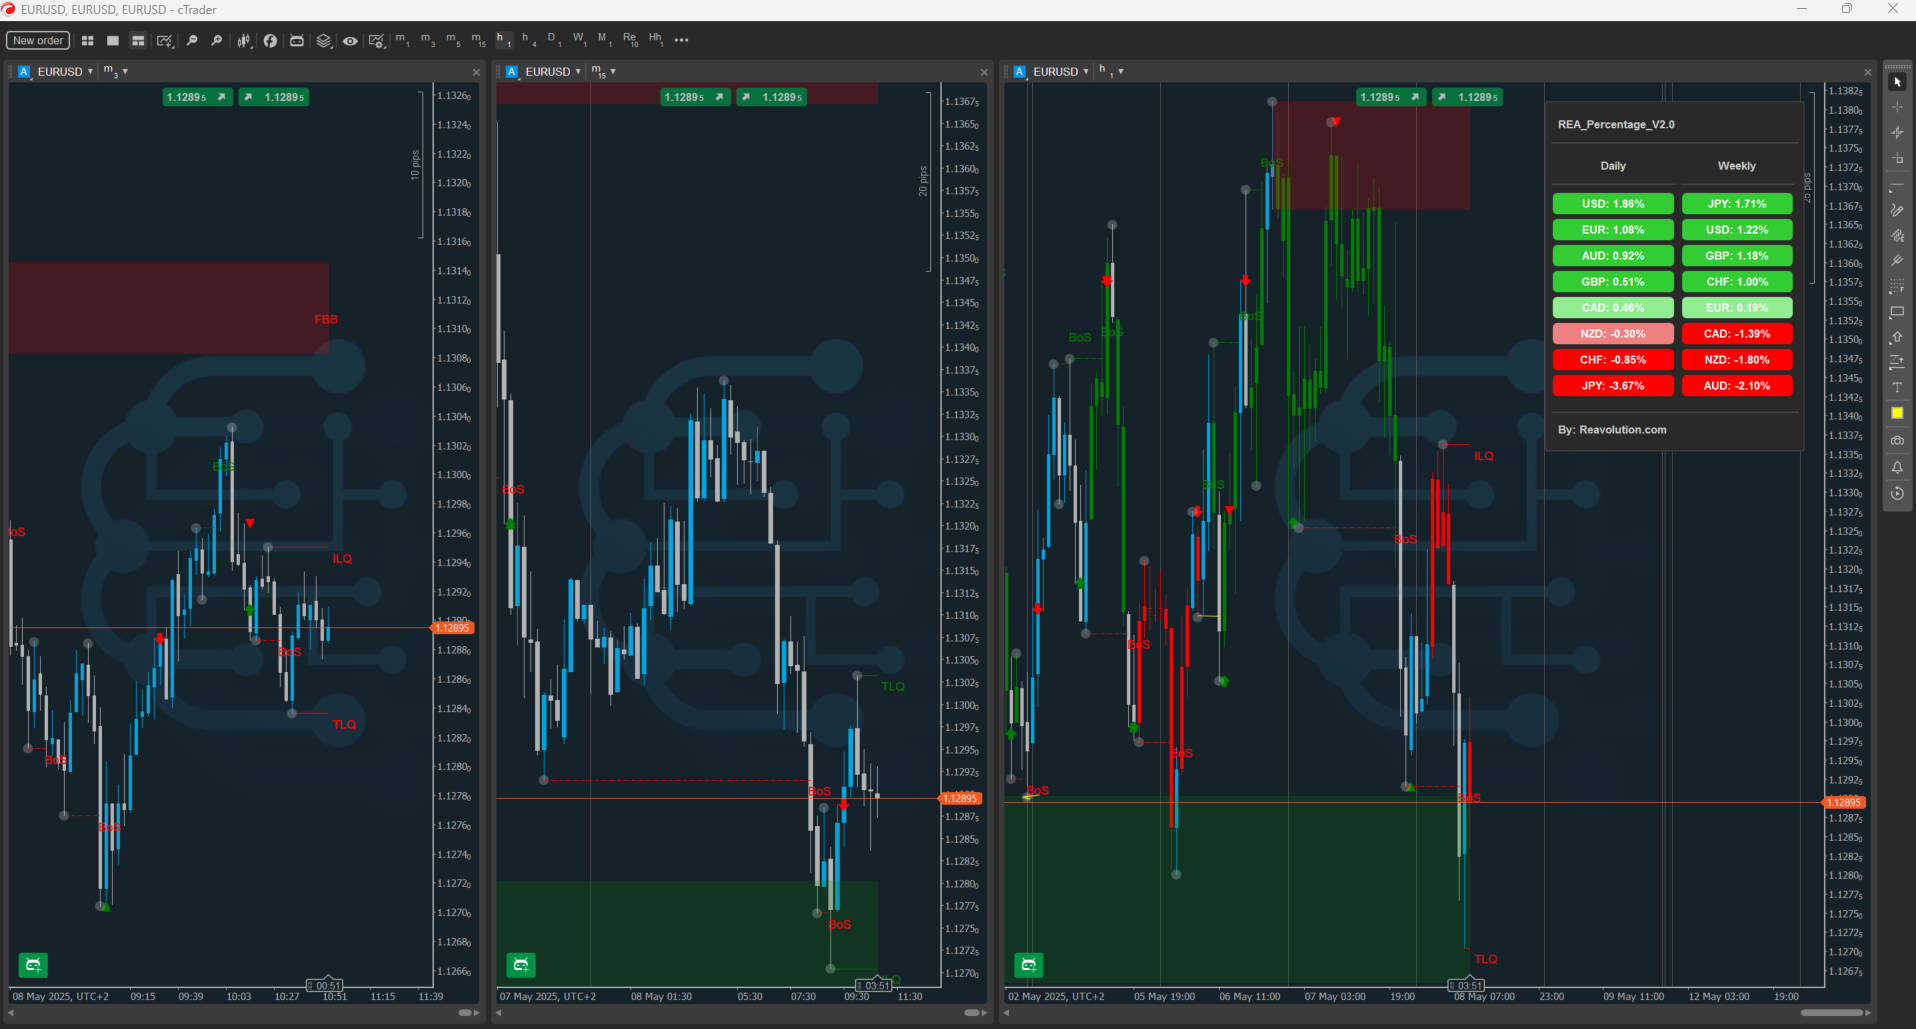The height and width of the screenshot is (1029, 1916).
Task: Click sell button 1.1289 in first chart
Action: (197, 97)
